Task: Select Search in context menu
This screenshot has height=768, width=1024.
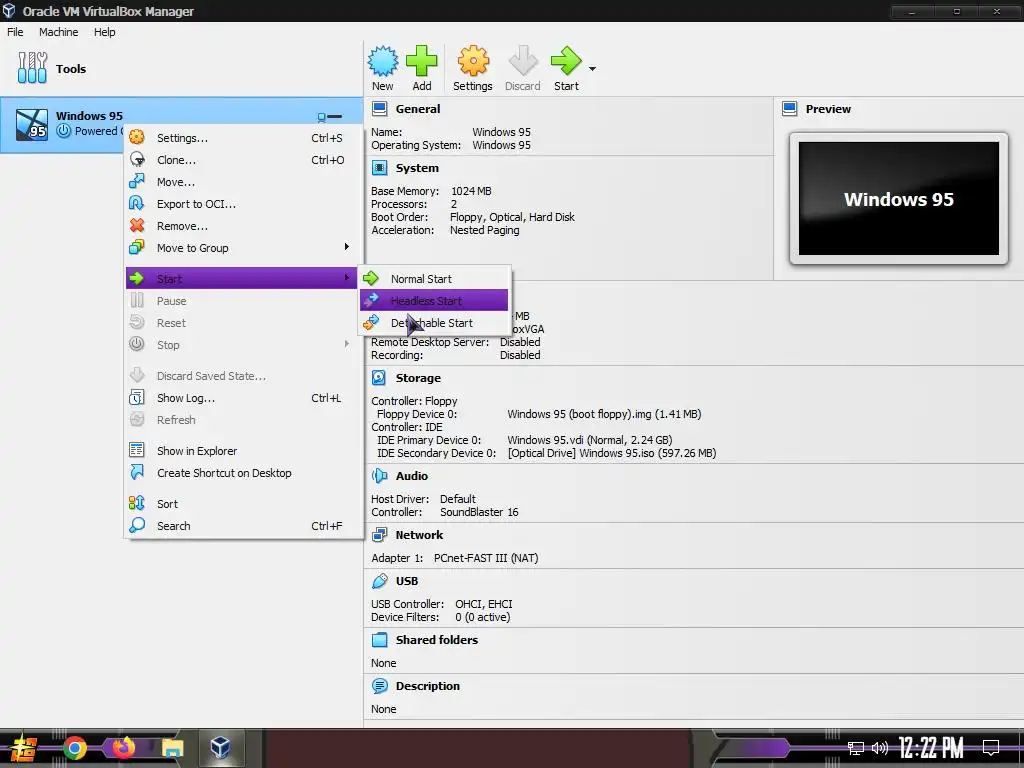Action: coord(244,526)
